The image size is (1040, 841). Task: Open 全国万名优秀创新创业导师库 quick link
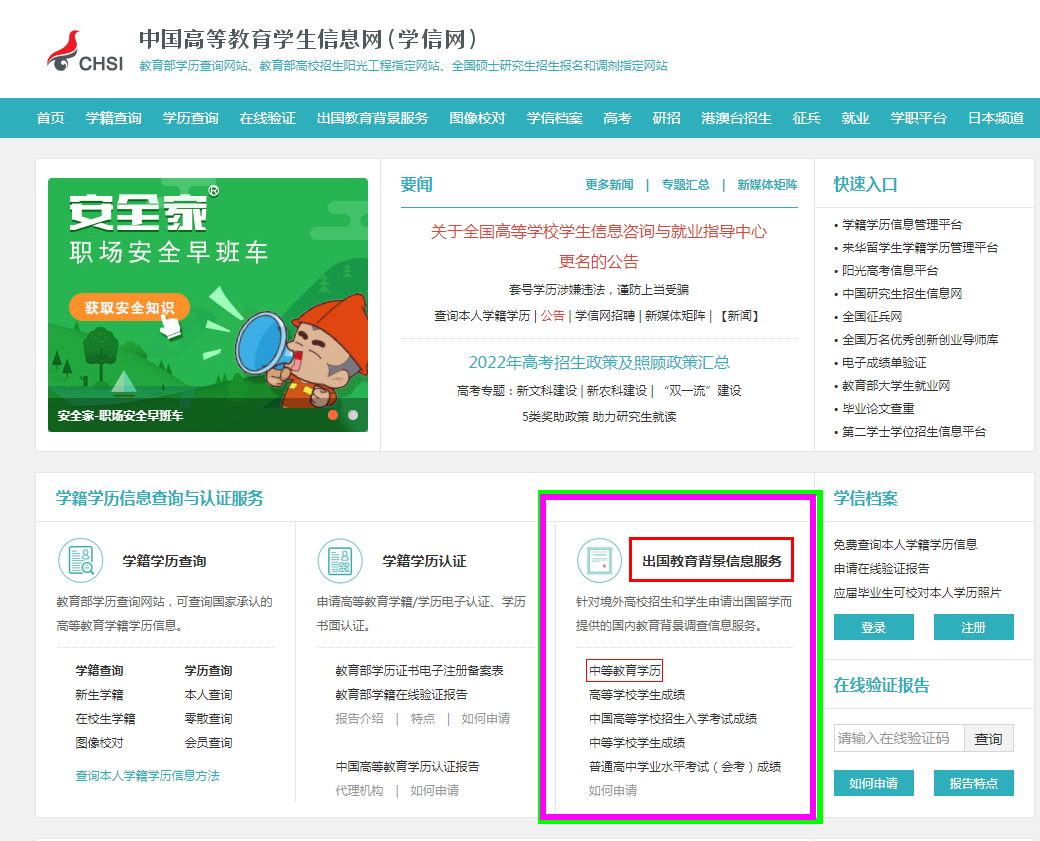tap(920, 340)
